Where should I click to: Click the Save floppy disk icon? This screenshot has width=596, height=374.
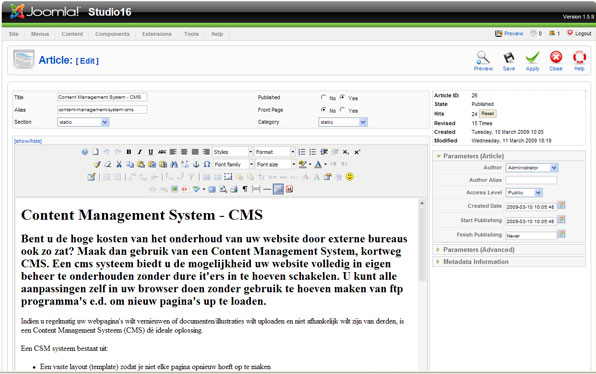pos(509,58)
